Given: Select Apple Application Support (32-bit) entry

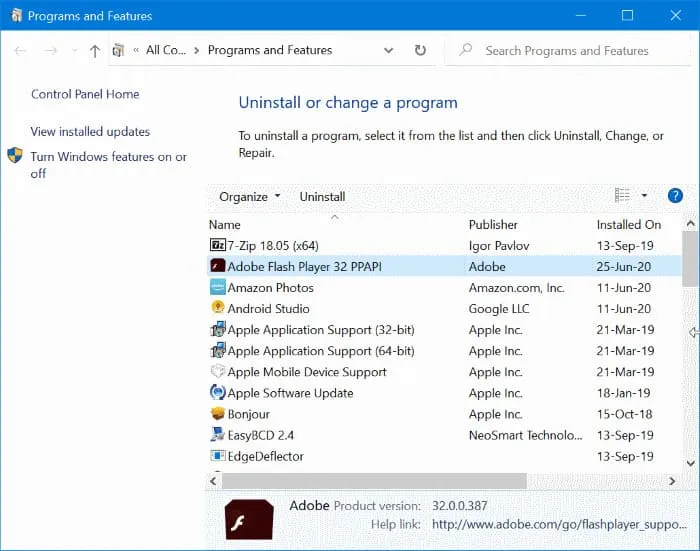Looking at the screenshot, I should tap(444, 330).
